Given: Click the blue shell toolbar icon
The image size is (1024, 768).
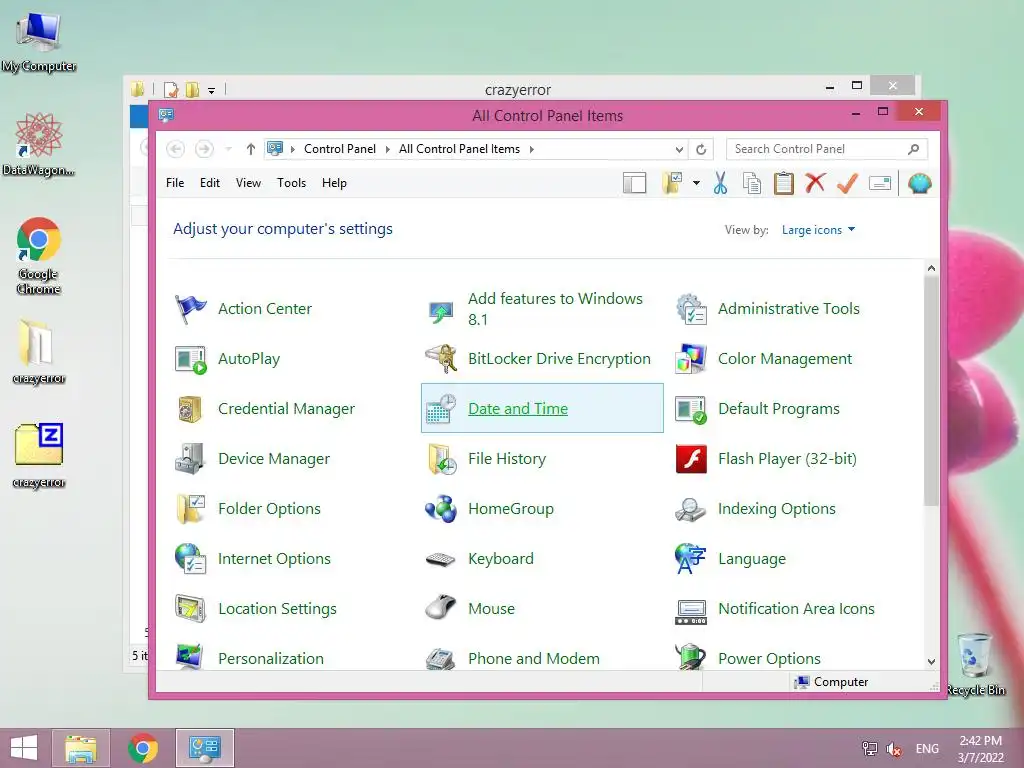Looking at the screenshot, I should [x=920, y=184].
